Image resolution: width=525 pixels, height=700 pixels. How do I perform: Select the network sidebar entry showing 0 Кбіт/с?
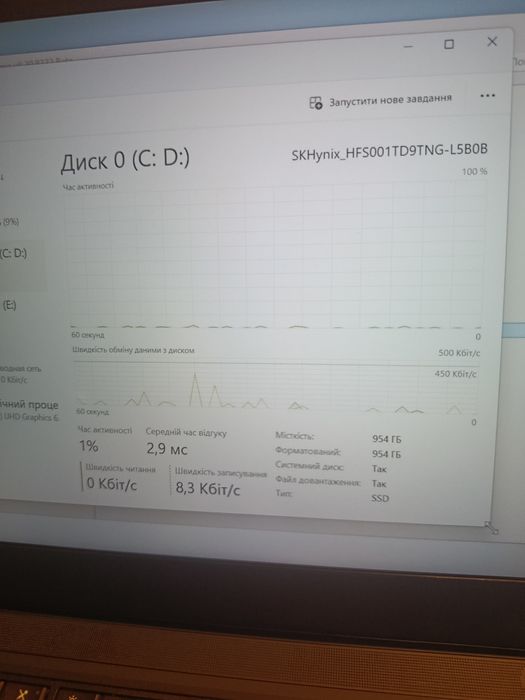click(21, 374)
